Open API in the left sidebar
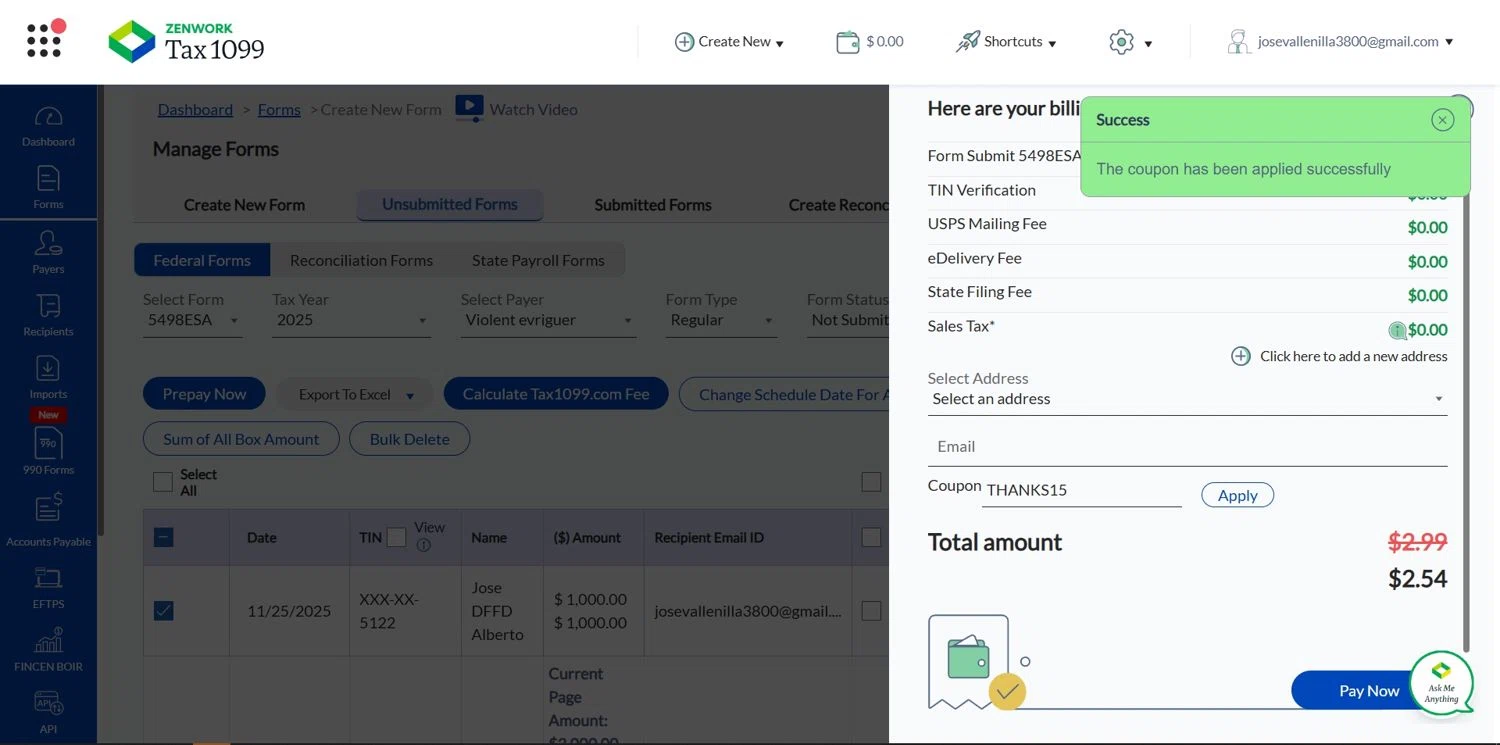The height and width of the screenshot is (745, 1500). point(48,712)
